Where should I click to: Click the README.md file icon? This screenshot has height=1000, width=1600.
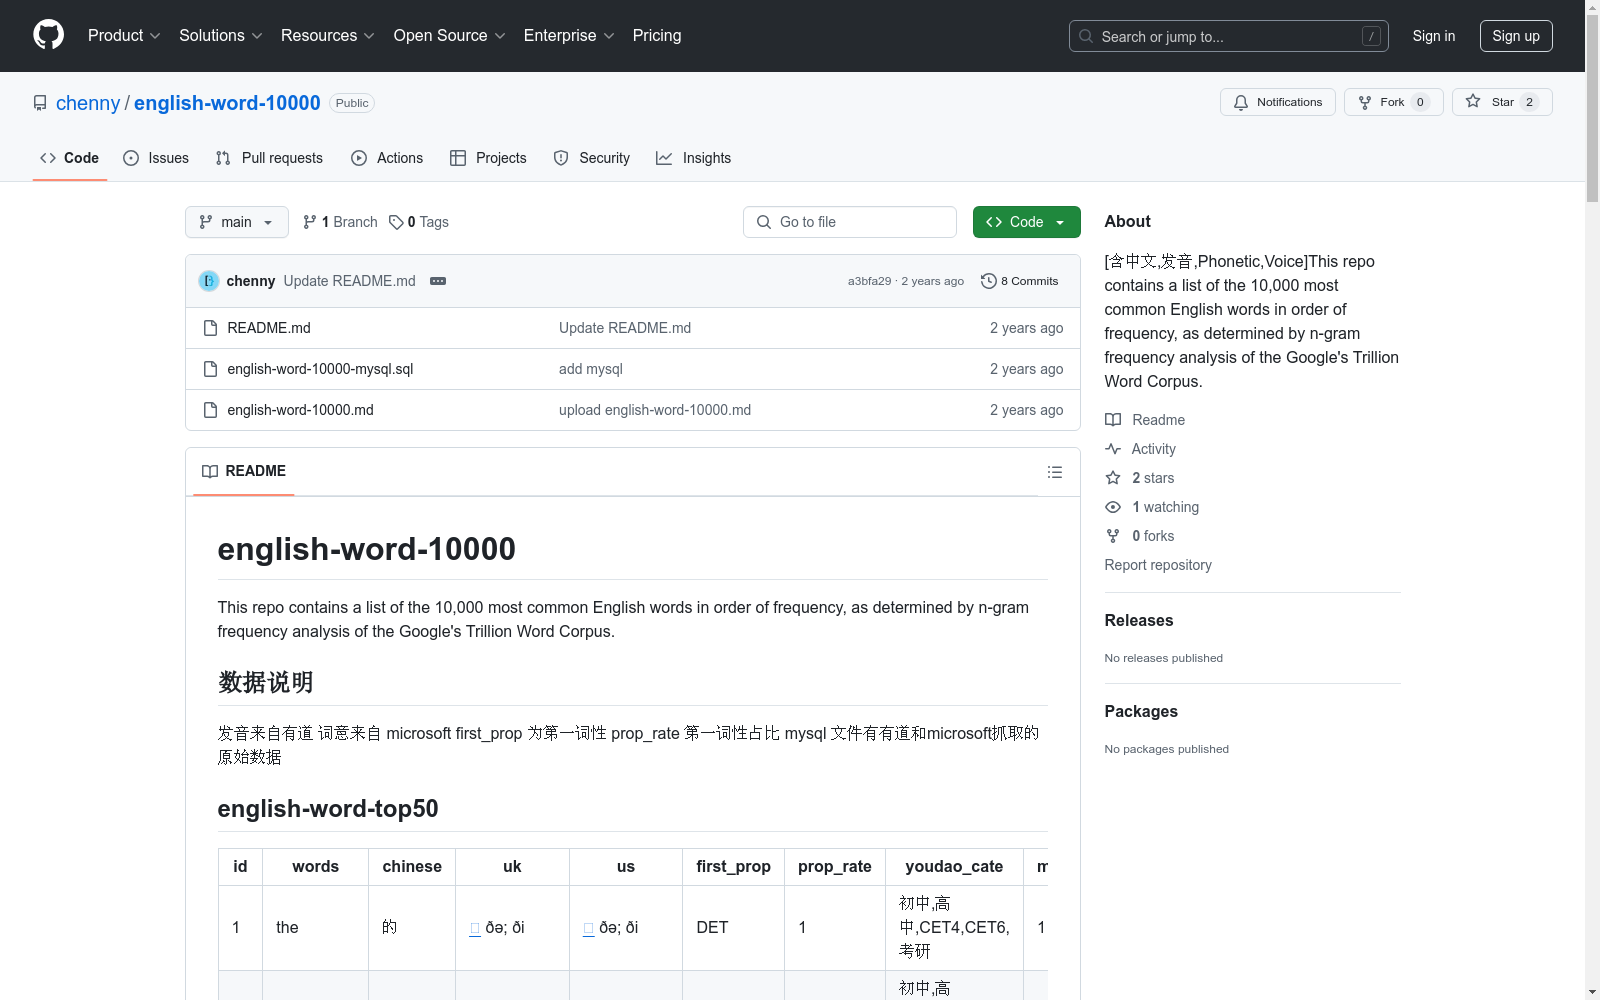[x=210, y=328]
